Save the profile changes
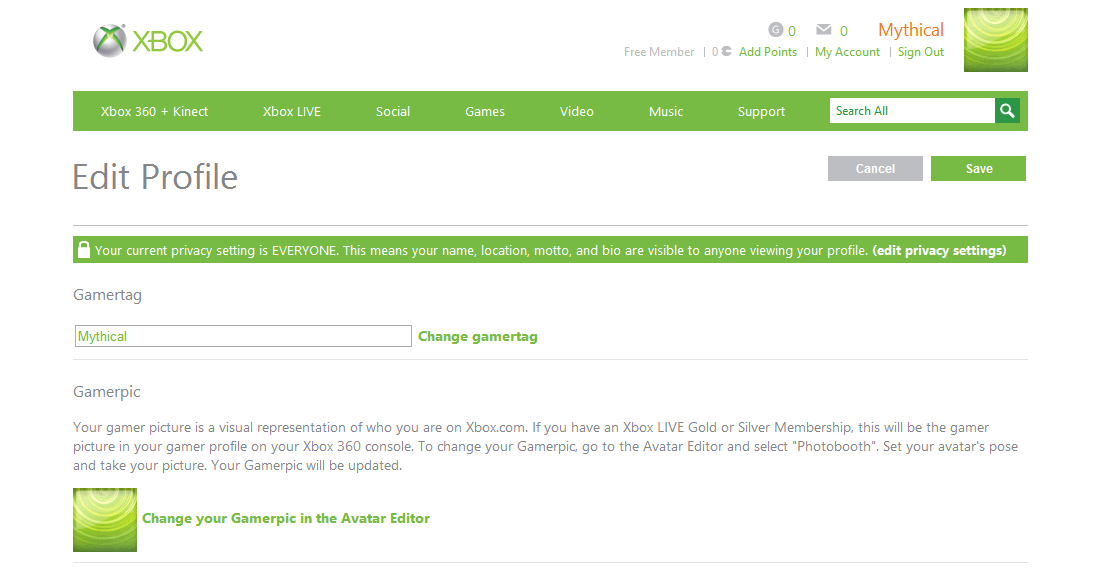This screenshot has height=571, width=1110. coord(978,168)
